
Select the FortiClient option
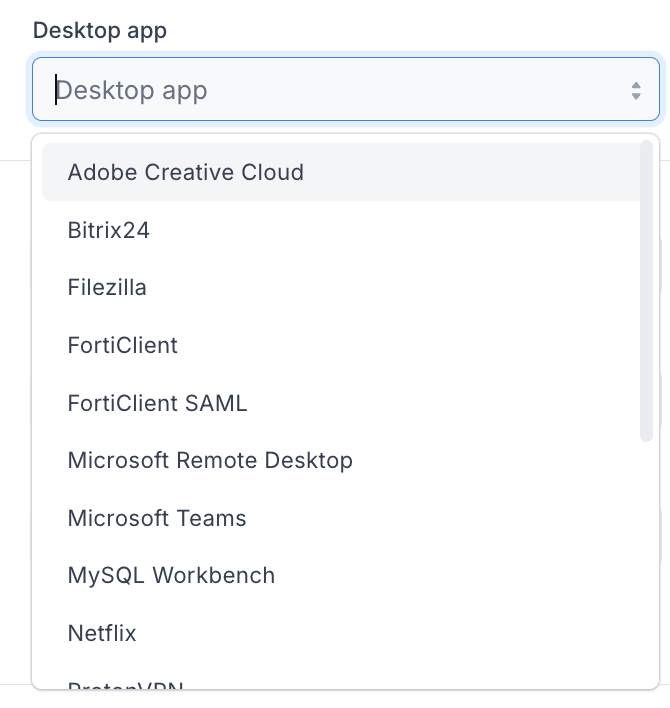tap(341, 345)
